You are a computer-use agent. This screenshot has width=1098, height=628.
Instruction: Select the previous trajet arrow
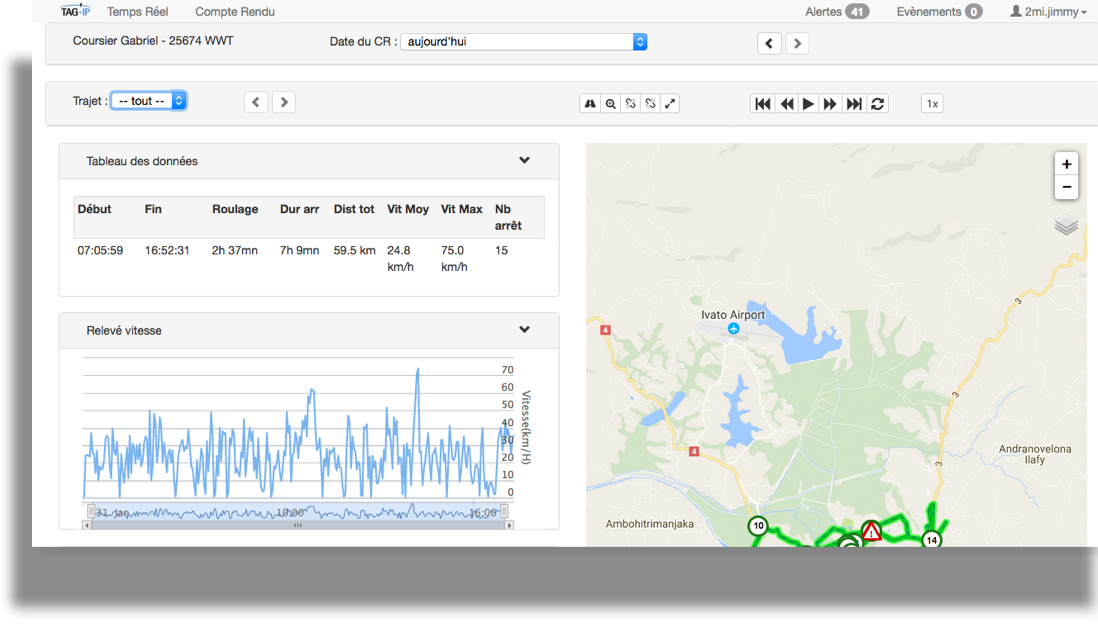256,102
